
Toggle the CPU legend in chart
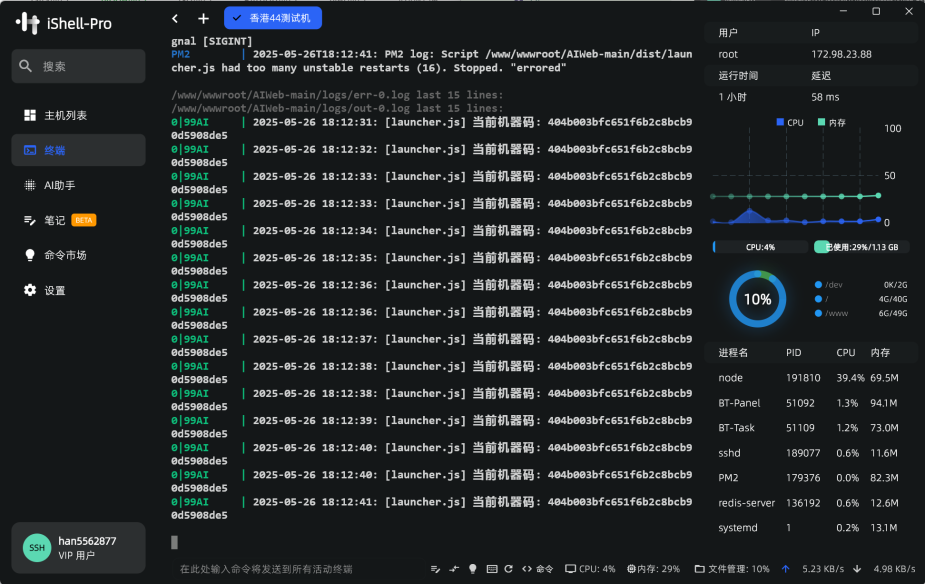pos(790,122)
